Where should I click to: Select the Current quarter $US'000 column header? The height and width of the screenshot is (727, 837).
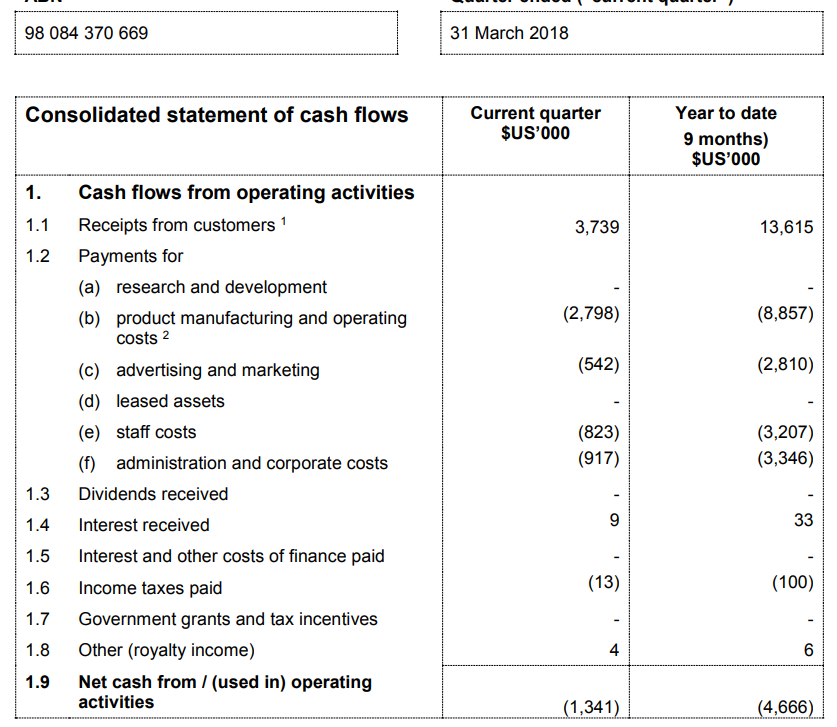coord(535,123)
